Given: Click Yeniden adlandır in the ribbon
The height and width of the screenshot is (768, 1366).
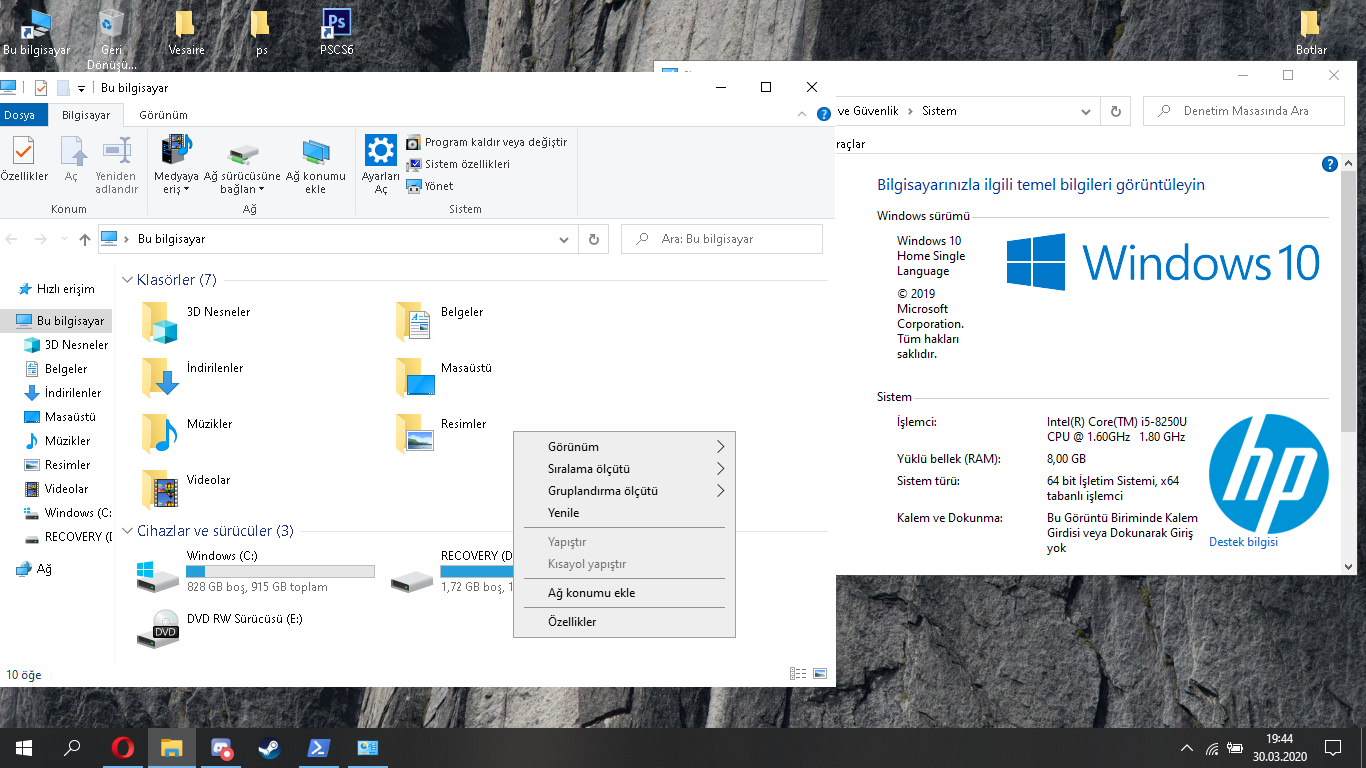Looking at the screenshot, I should click(x=116, y=165).
